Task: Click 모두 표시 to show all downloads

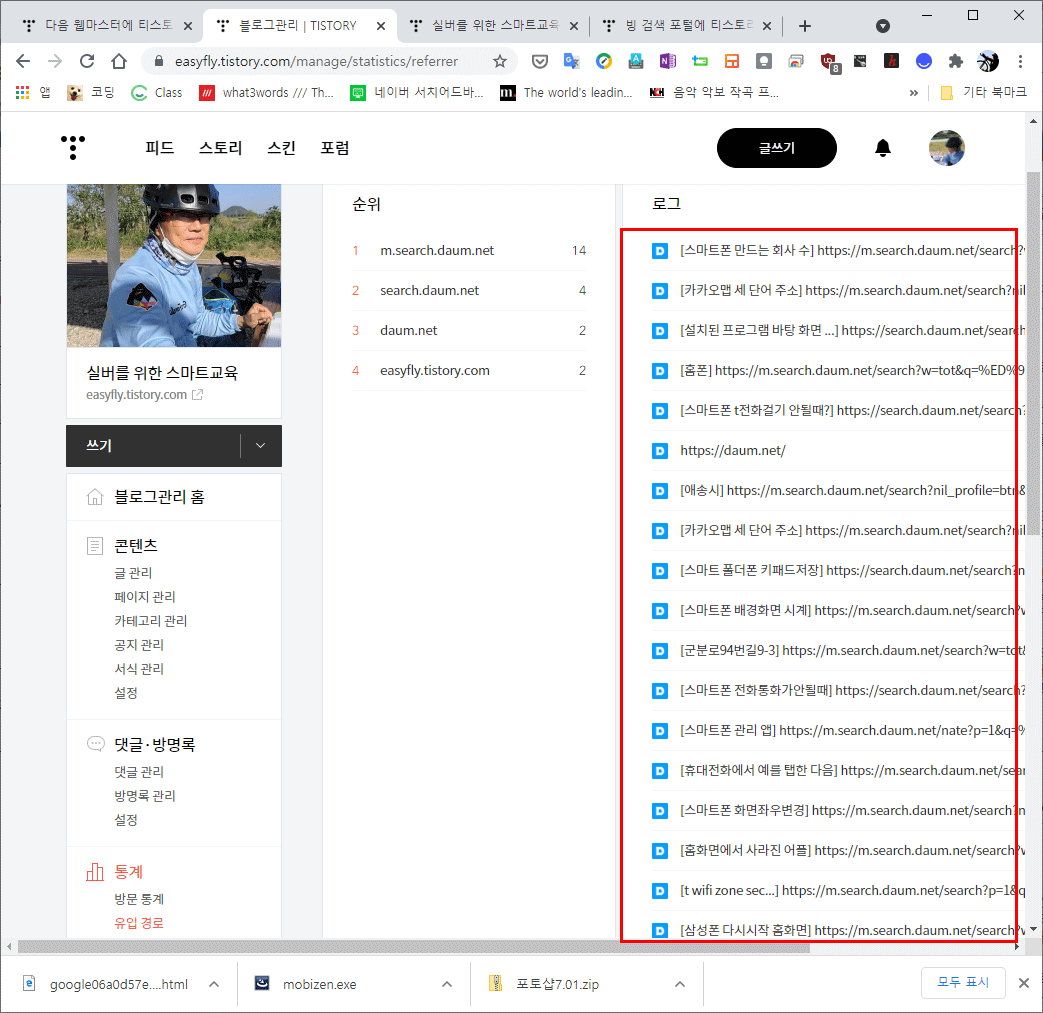Action: click(x=963, y=982)
